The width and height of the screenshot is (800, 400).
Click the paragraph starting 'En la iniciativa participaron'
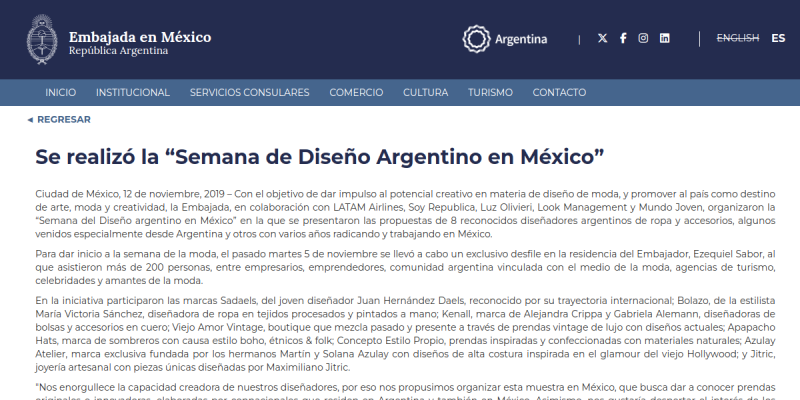click(405, 334)
